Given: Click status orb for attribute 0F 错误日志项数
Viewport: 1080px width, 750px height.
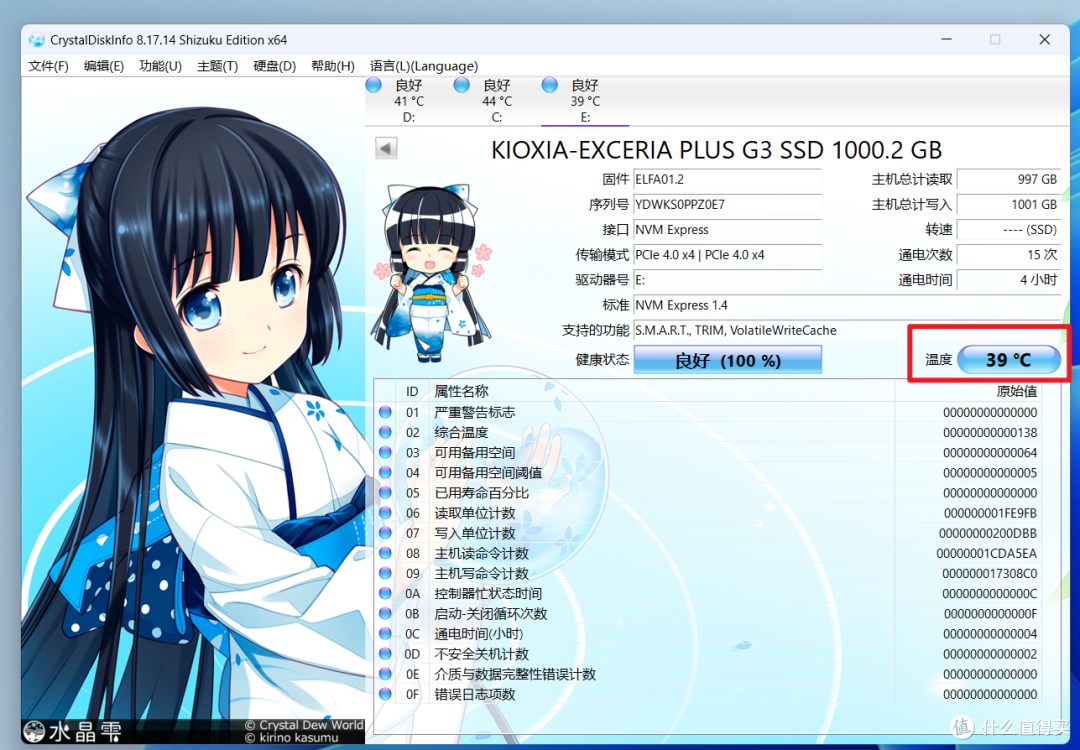Looking at the screenshot, I should pos(385,694).
